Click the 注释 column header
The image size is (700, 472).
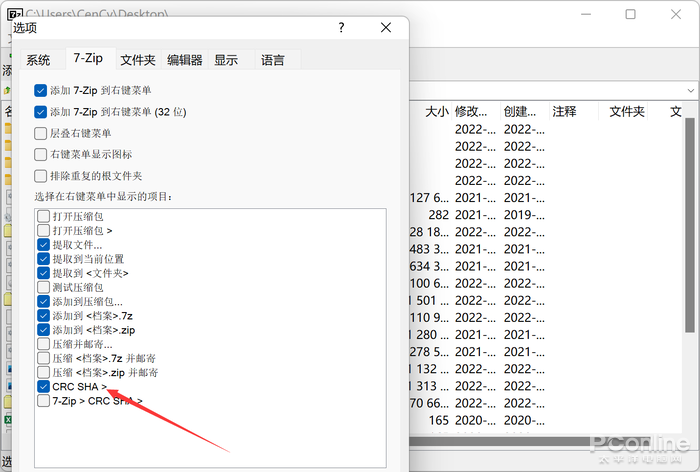coord(564,112)
